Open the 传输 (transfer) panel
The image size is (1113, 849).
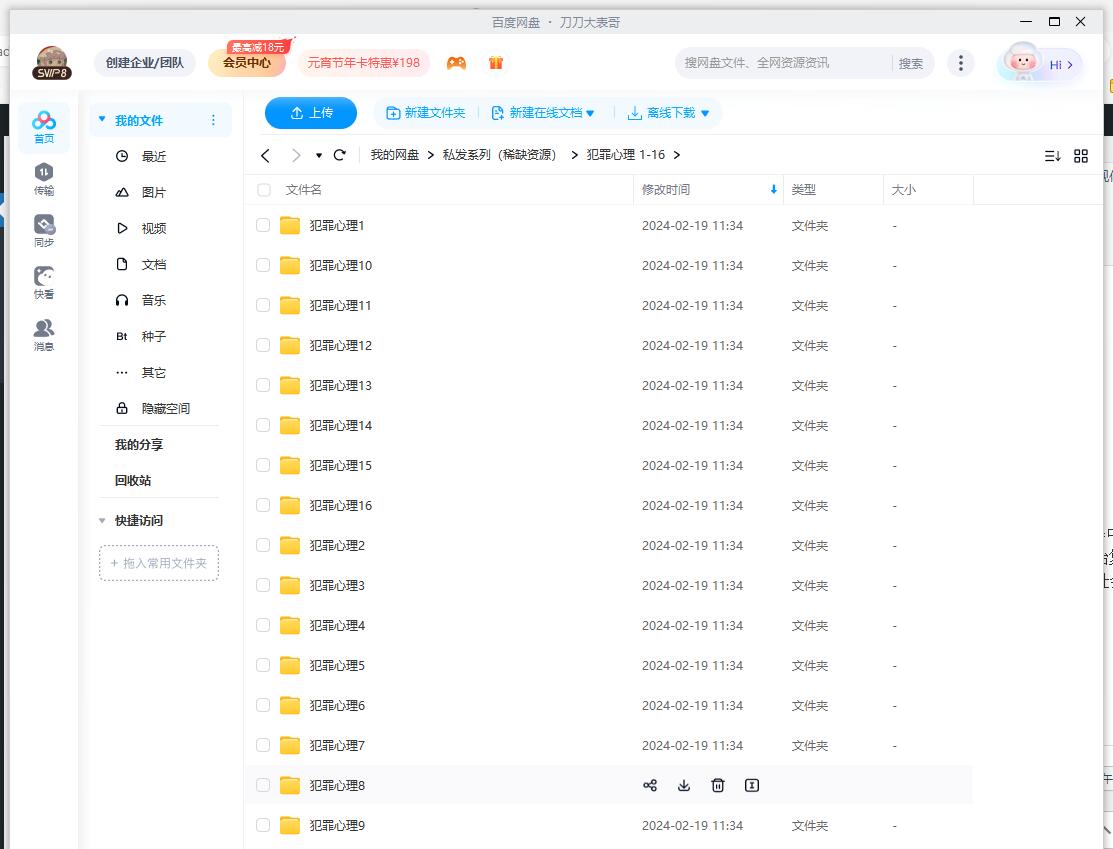[43, 180]
